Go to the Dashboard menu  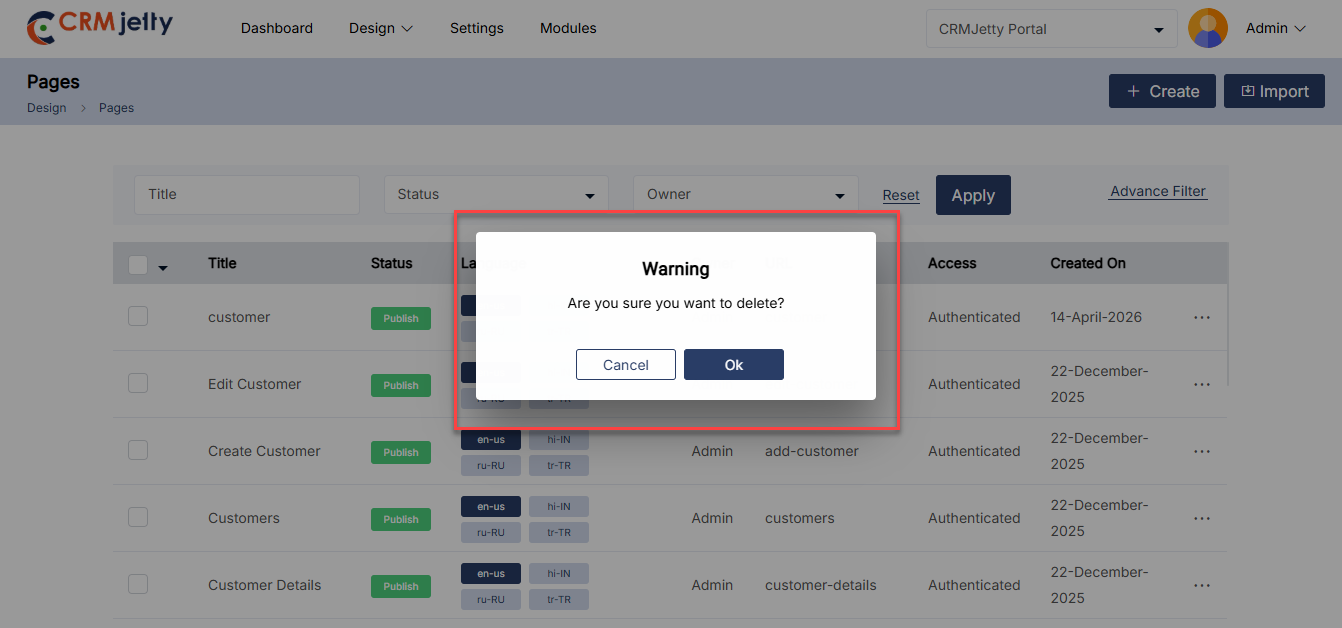click(x=277, y=28)
